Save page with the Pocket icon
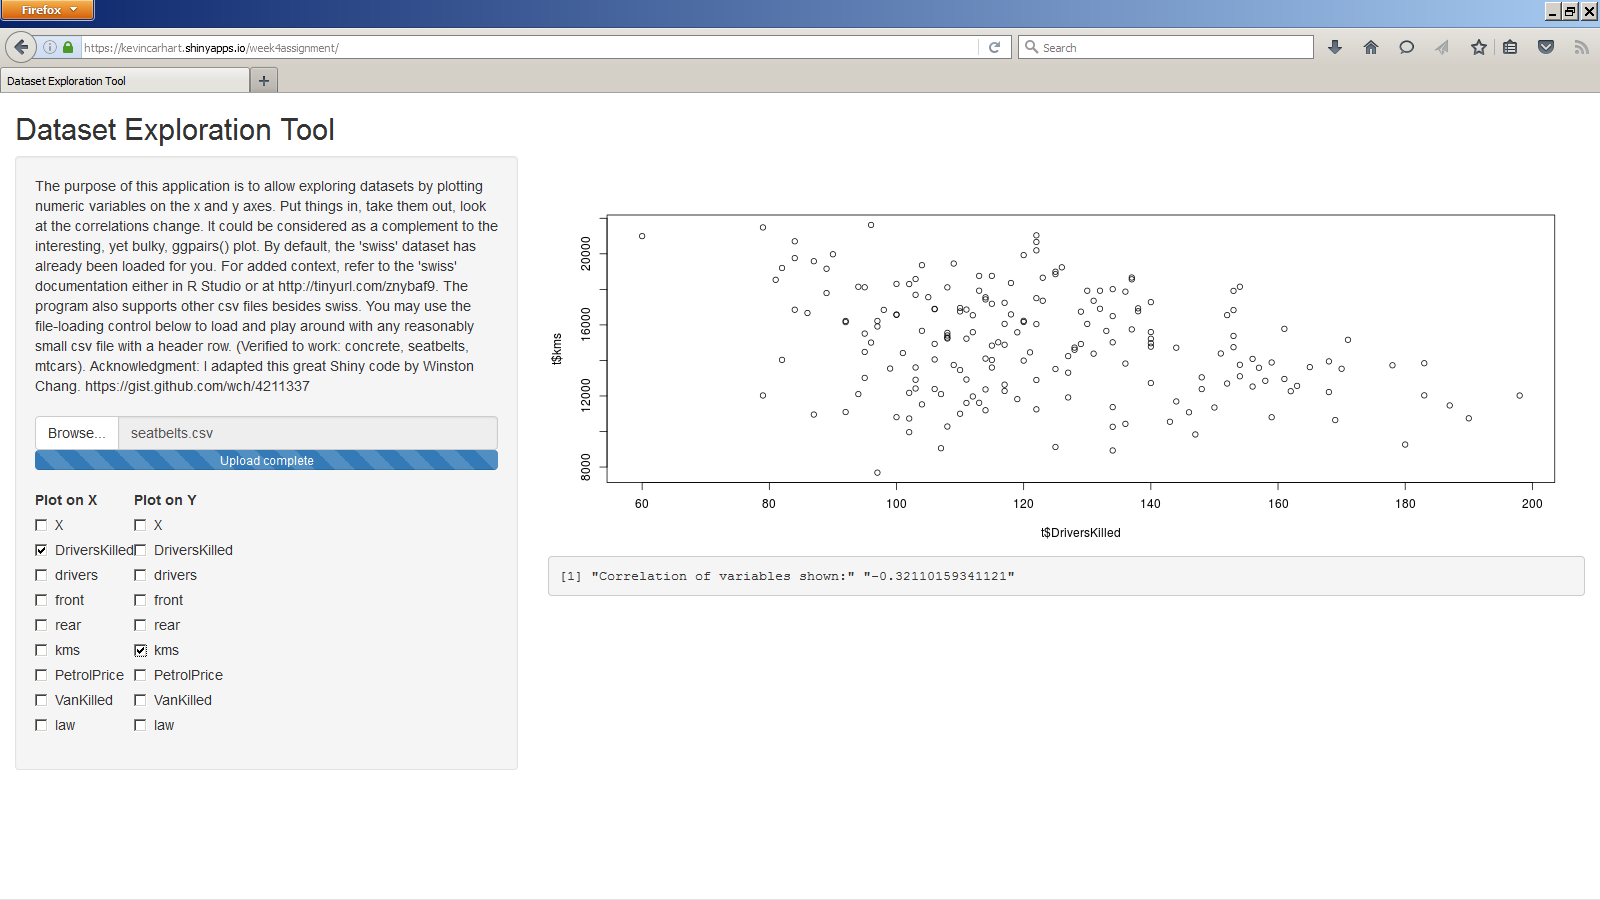 point(1546,47)
